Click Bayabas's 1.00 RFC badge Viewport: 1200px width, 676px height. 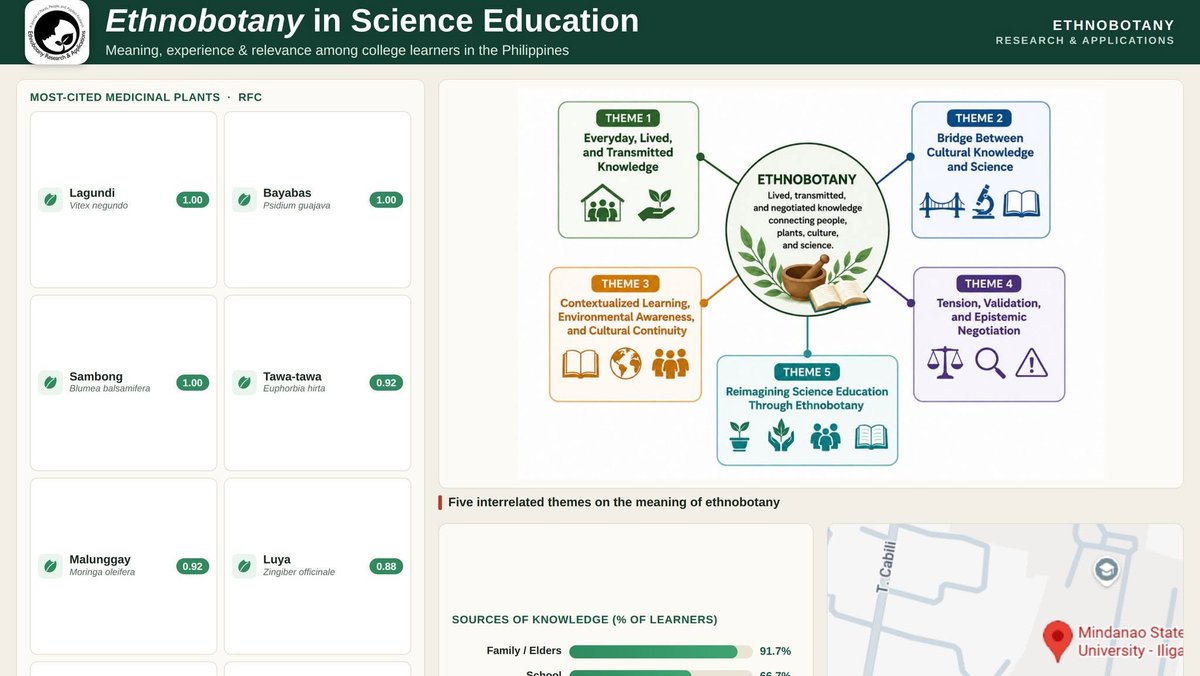click(386, 200)
